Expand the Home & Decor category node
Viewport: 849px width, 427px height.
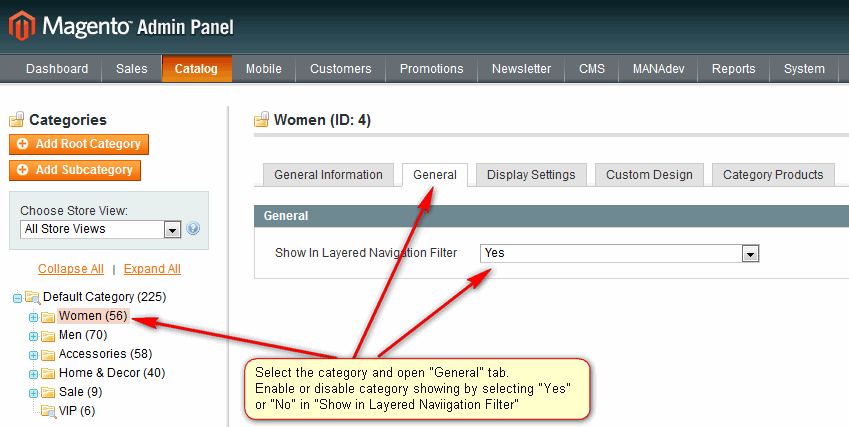coord(33,374)
